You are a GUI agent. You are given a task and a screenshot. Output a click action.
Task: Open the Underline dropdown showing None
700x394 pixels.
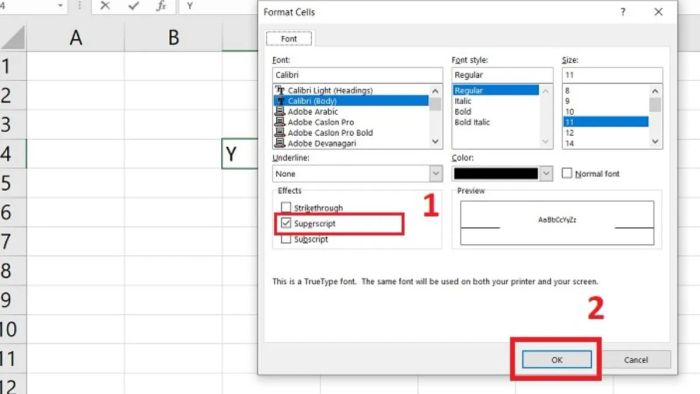point(357,174)
